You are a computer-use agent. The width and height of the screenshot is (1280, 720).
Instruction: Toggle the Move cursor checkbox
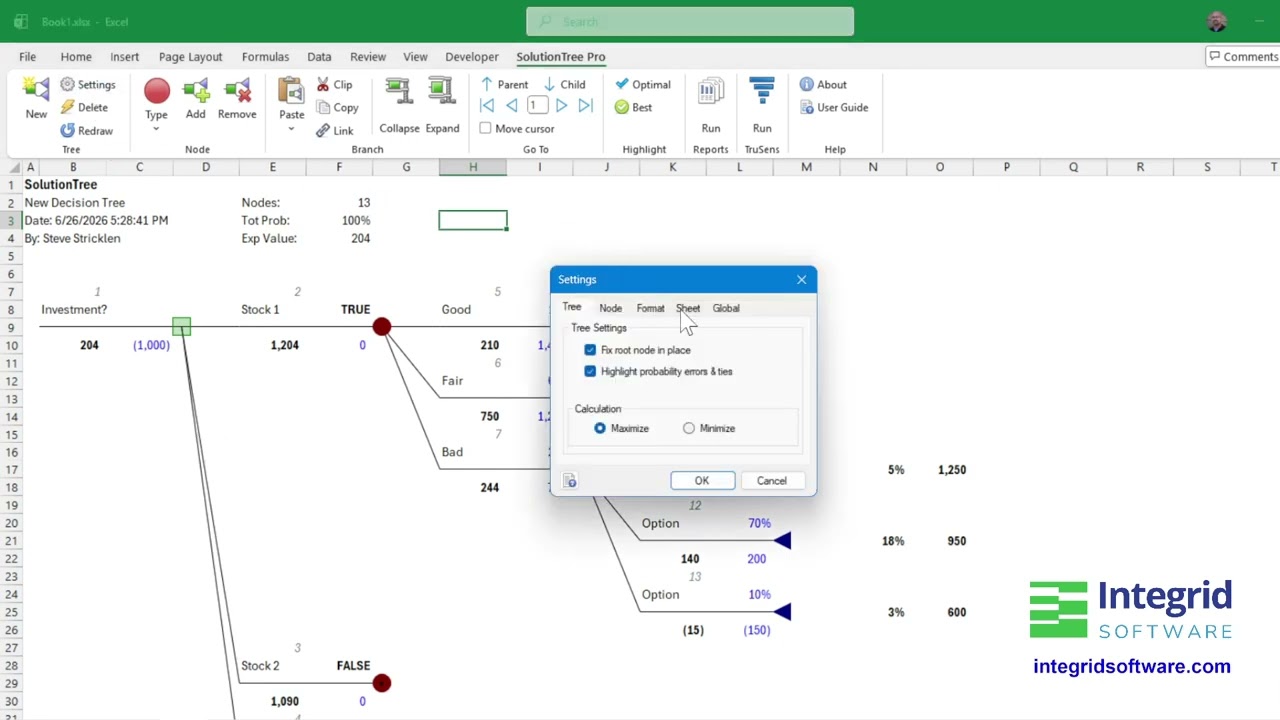tap(485, 128)
